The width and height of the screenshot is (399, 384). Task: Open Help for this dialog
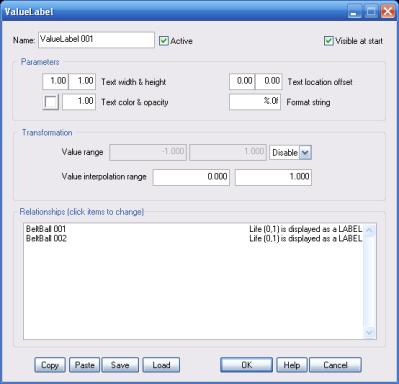[x=292, y=365]
